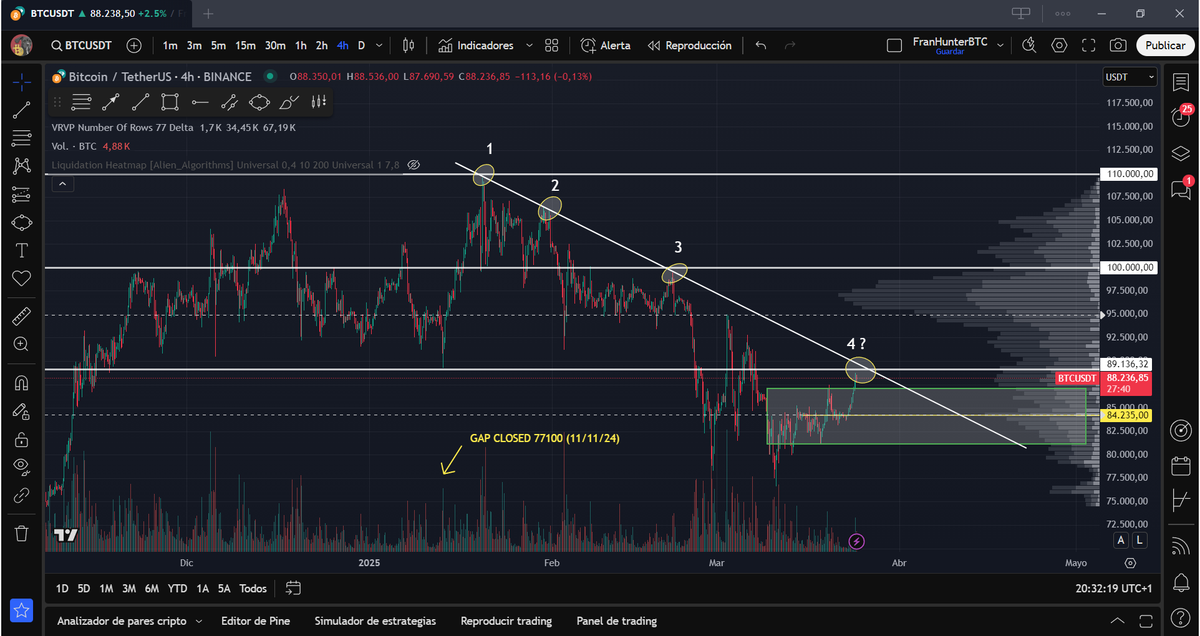Image resolution: width=1200 pixels, height=636 pixels.
Task: Open the patterns tool in left sidebar
Action: pos(21,166)
